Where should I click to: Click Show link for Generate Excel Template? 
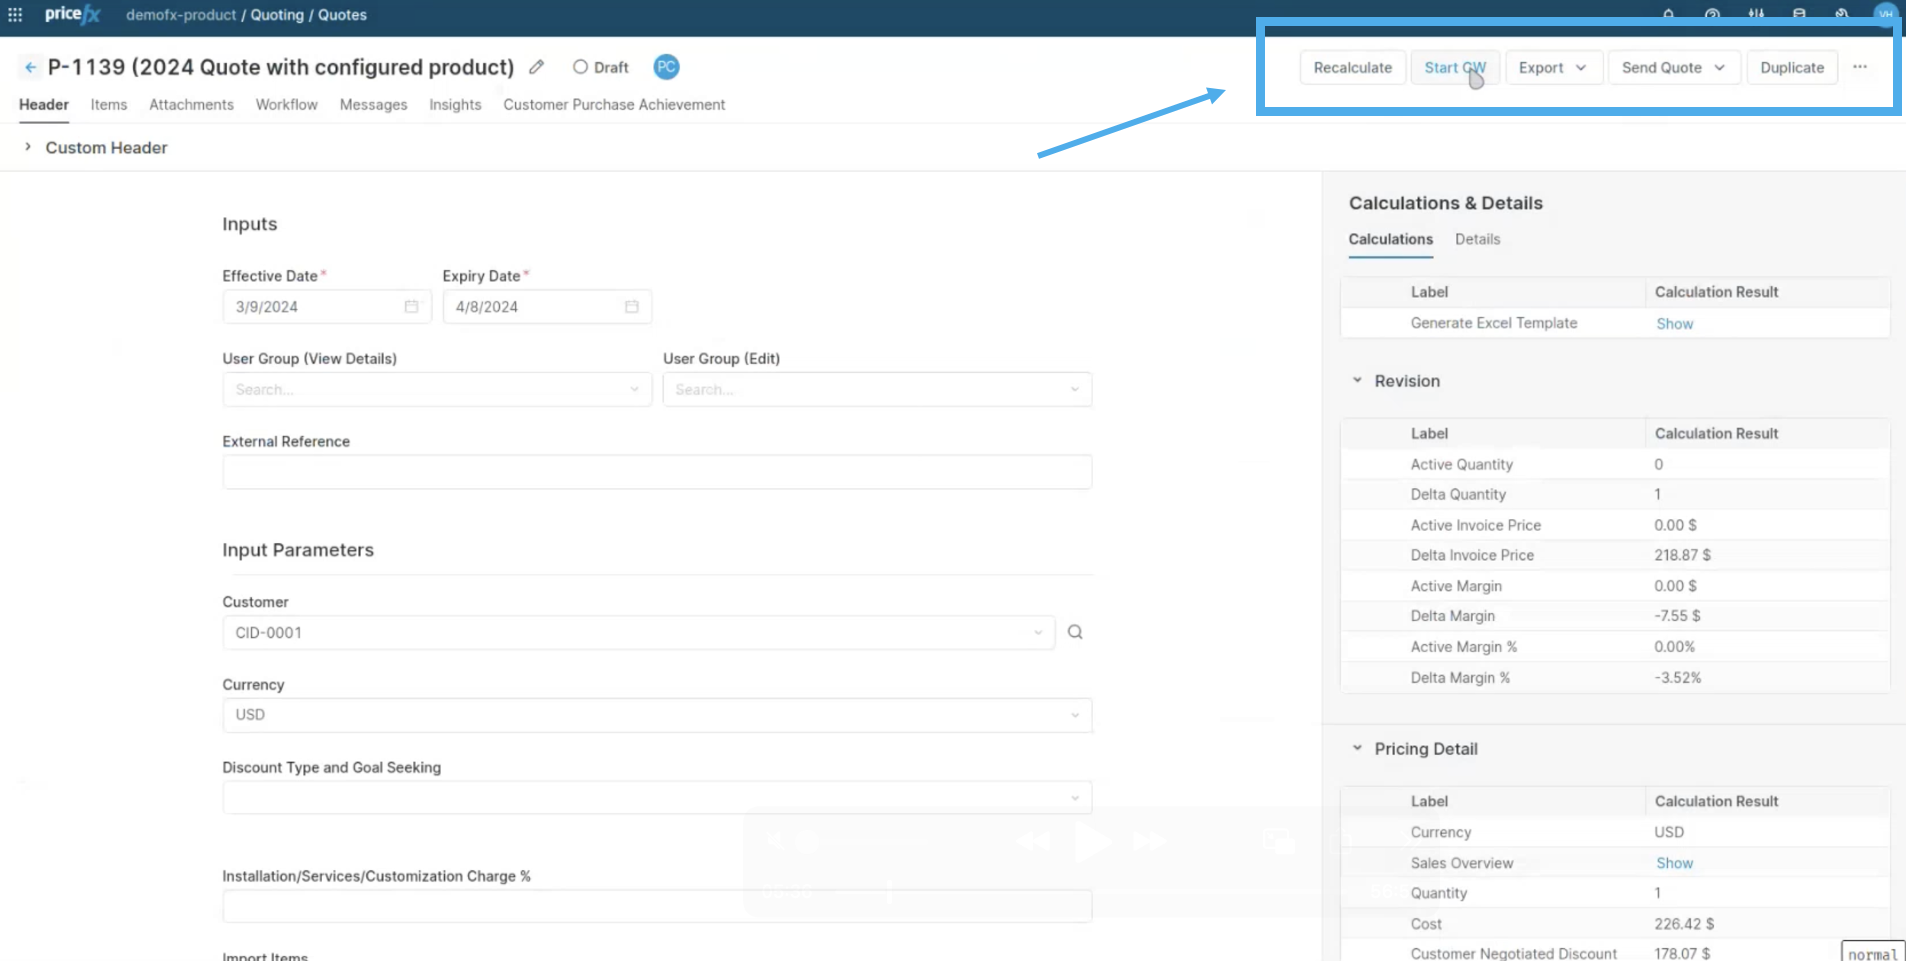[1674, 324]
